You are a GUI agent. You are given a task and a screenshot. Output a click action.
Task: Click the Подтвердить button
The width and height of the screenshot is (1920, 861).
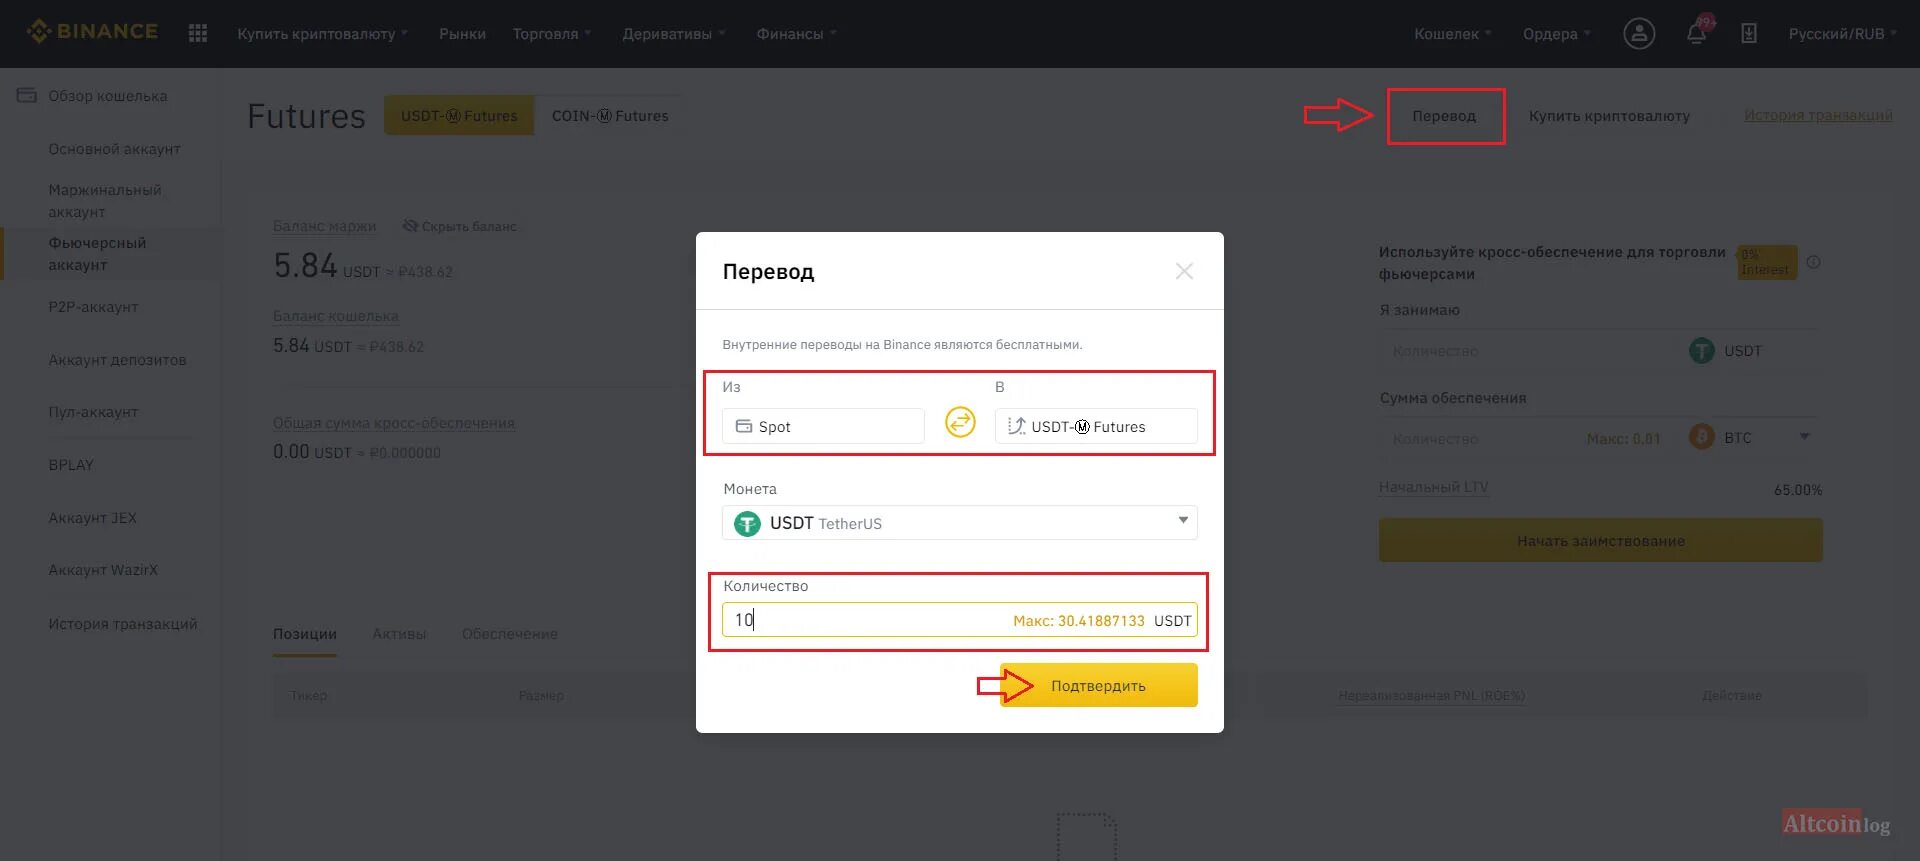click(x=1098, y=685)
